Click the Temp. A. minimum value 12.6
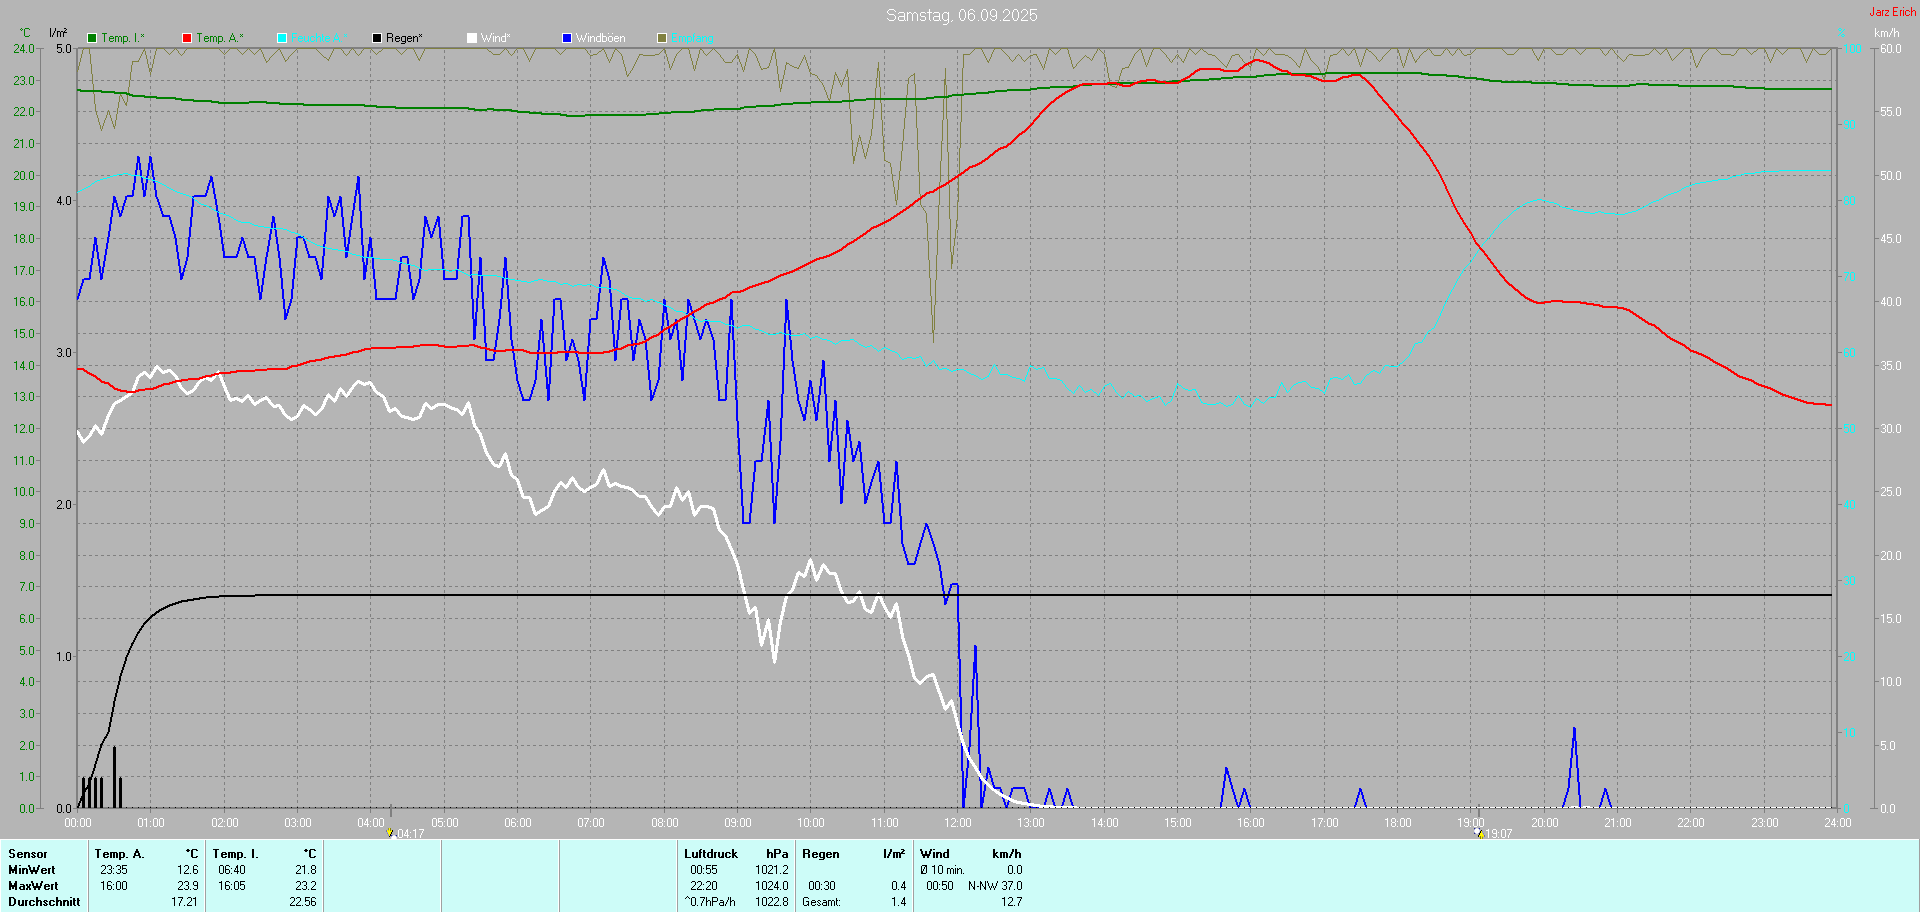 pyautogui.click(x=188, y=870)
